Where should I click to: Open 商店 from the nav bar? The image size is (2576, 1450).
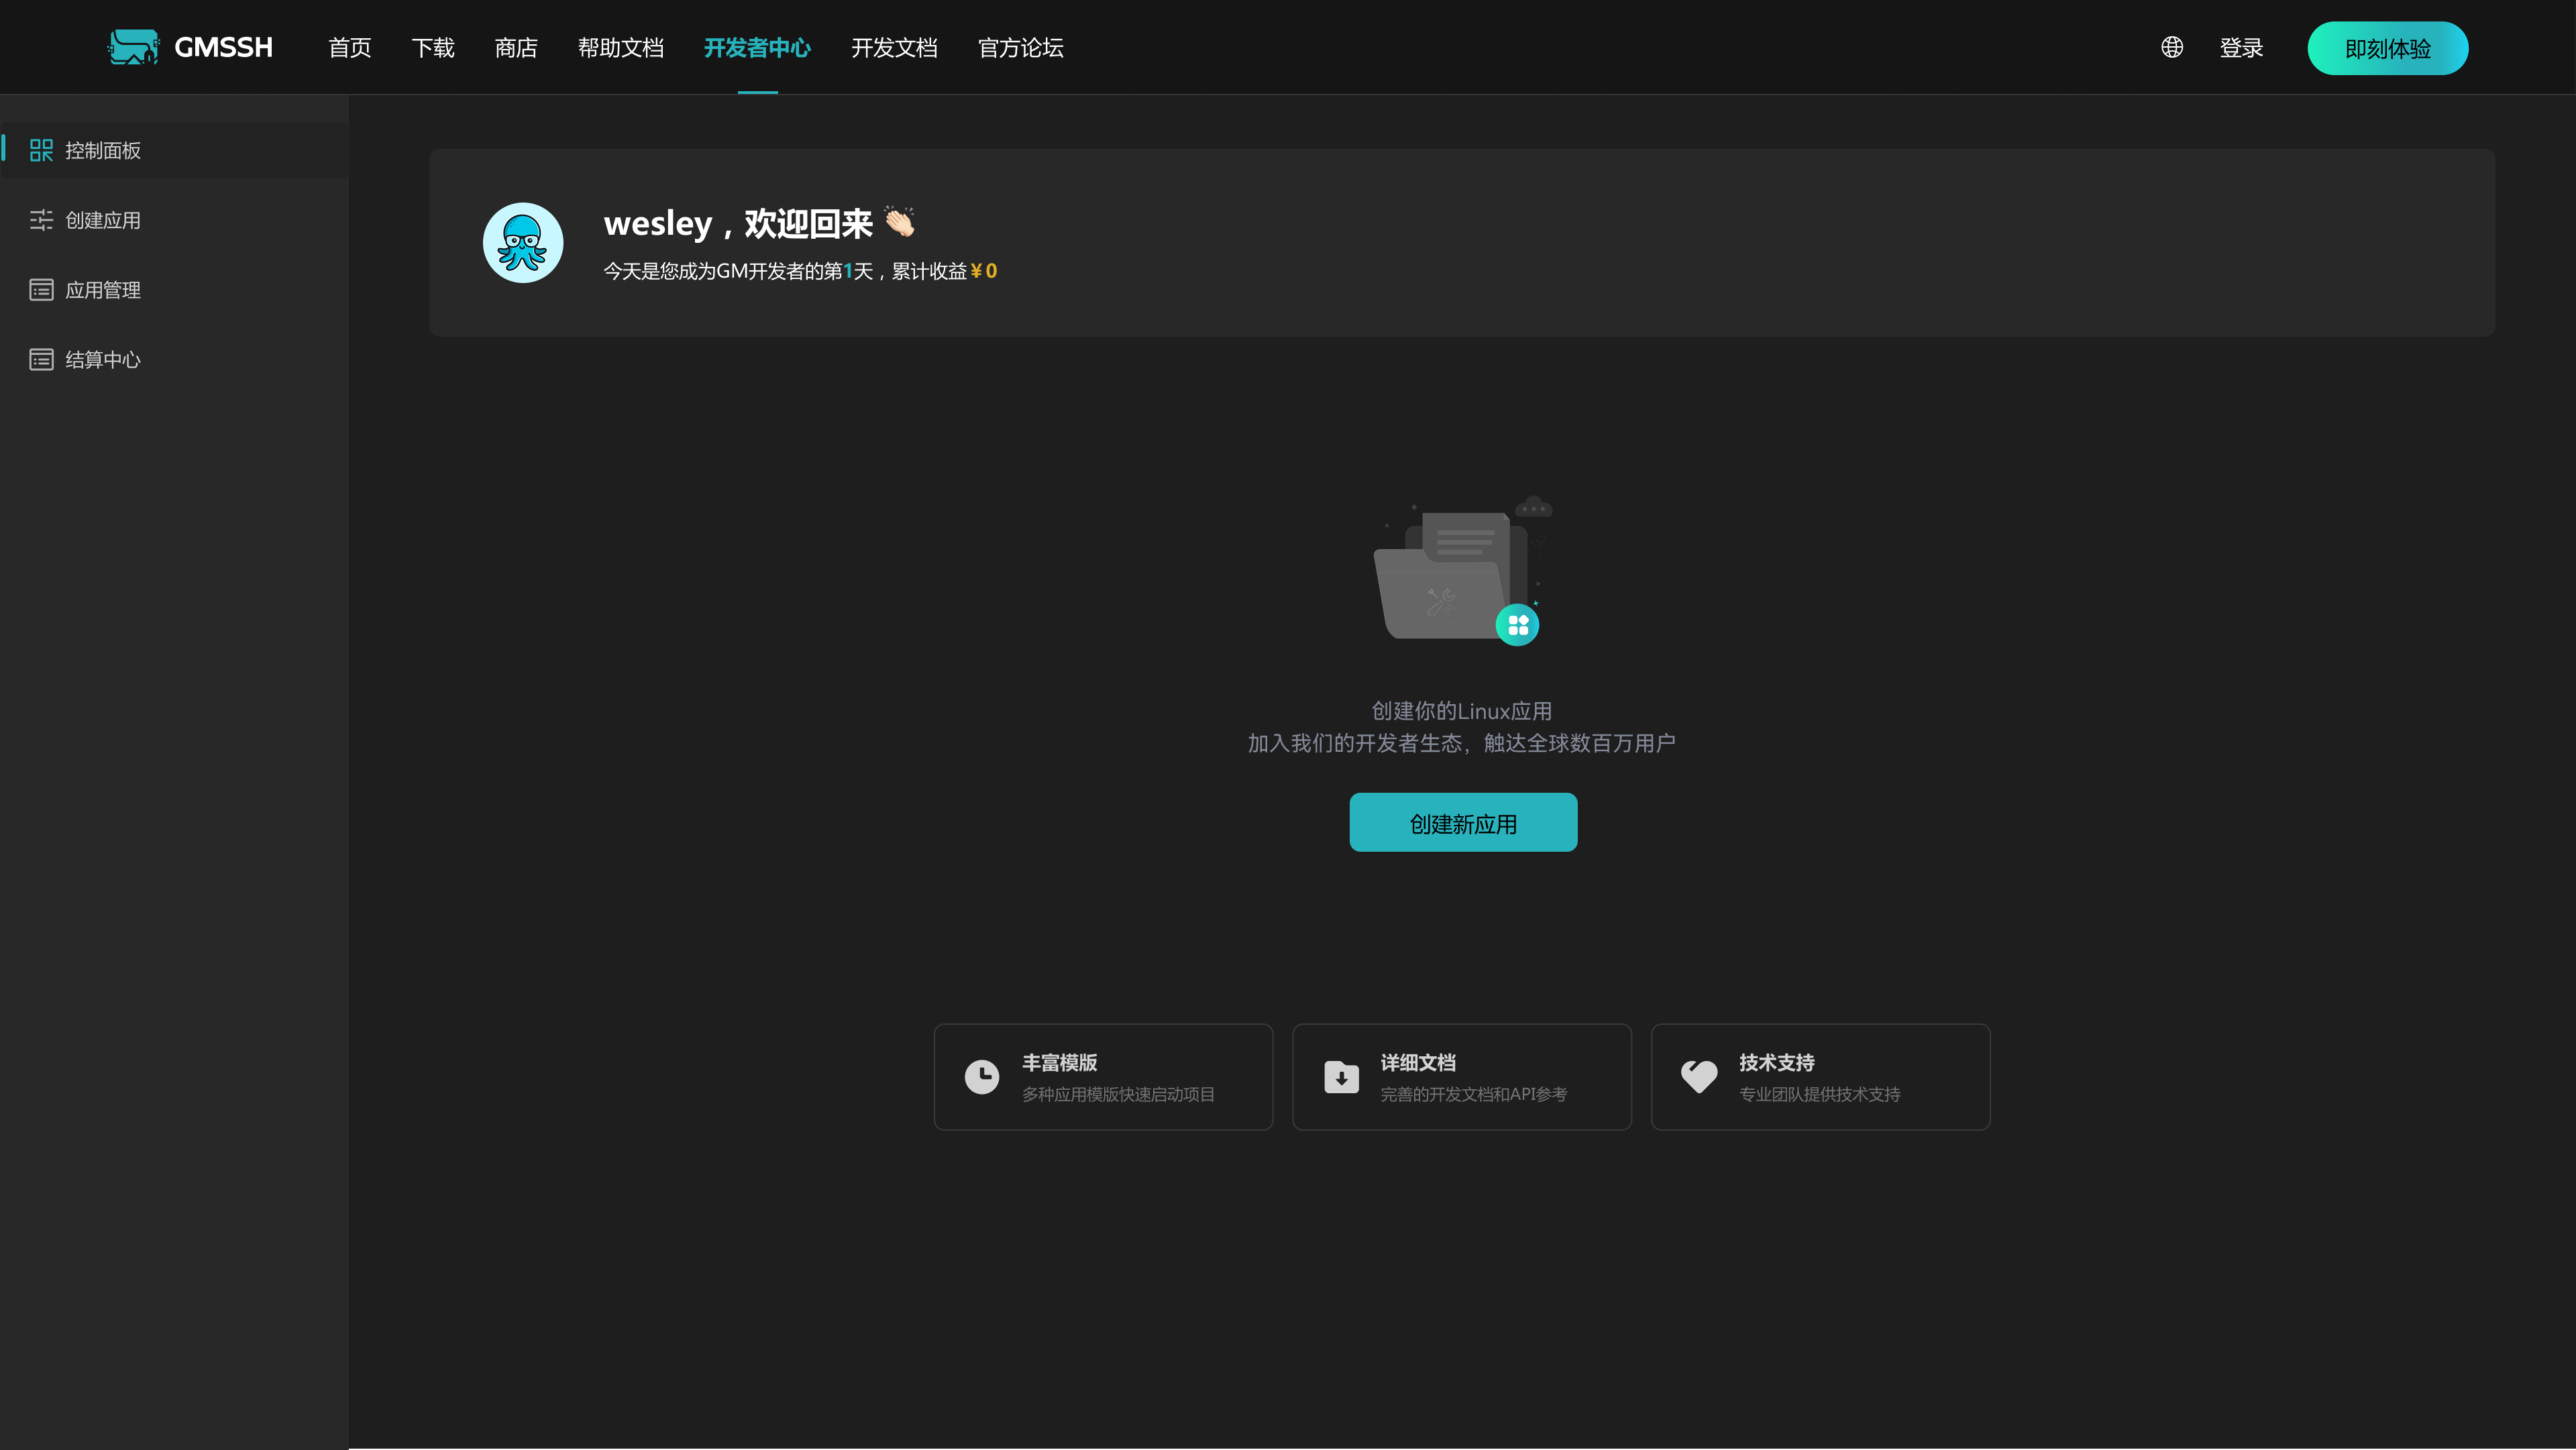(x=515, y=48)
